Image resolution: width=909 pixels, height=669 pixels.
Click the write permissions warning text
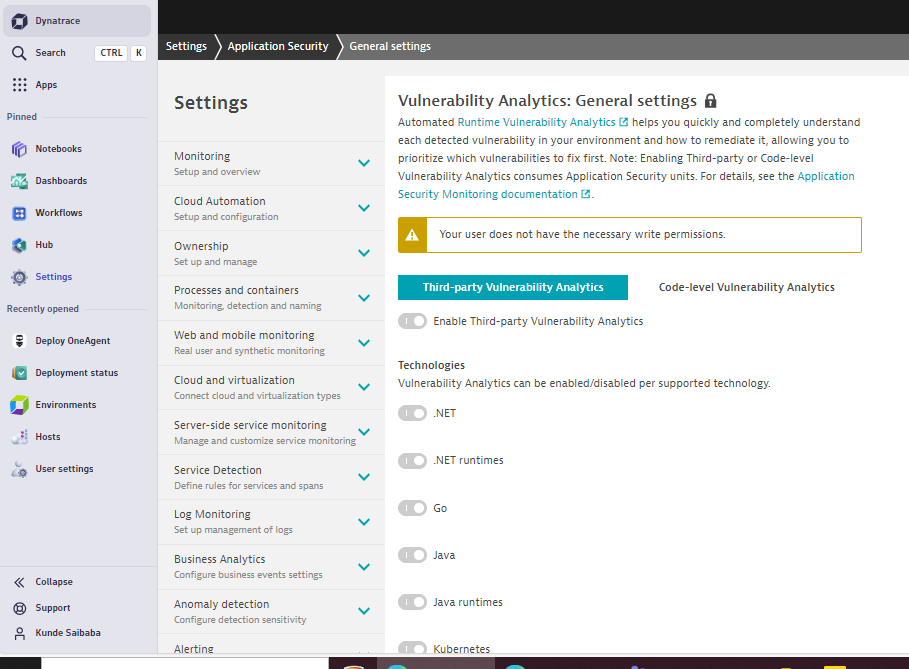pyautogui.click(x=582, y=234)
